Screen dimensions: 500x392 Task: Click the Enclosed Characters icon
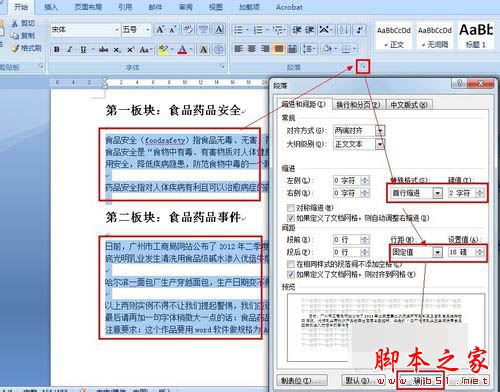tap(219, 50)
